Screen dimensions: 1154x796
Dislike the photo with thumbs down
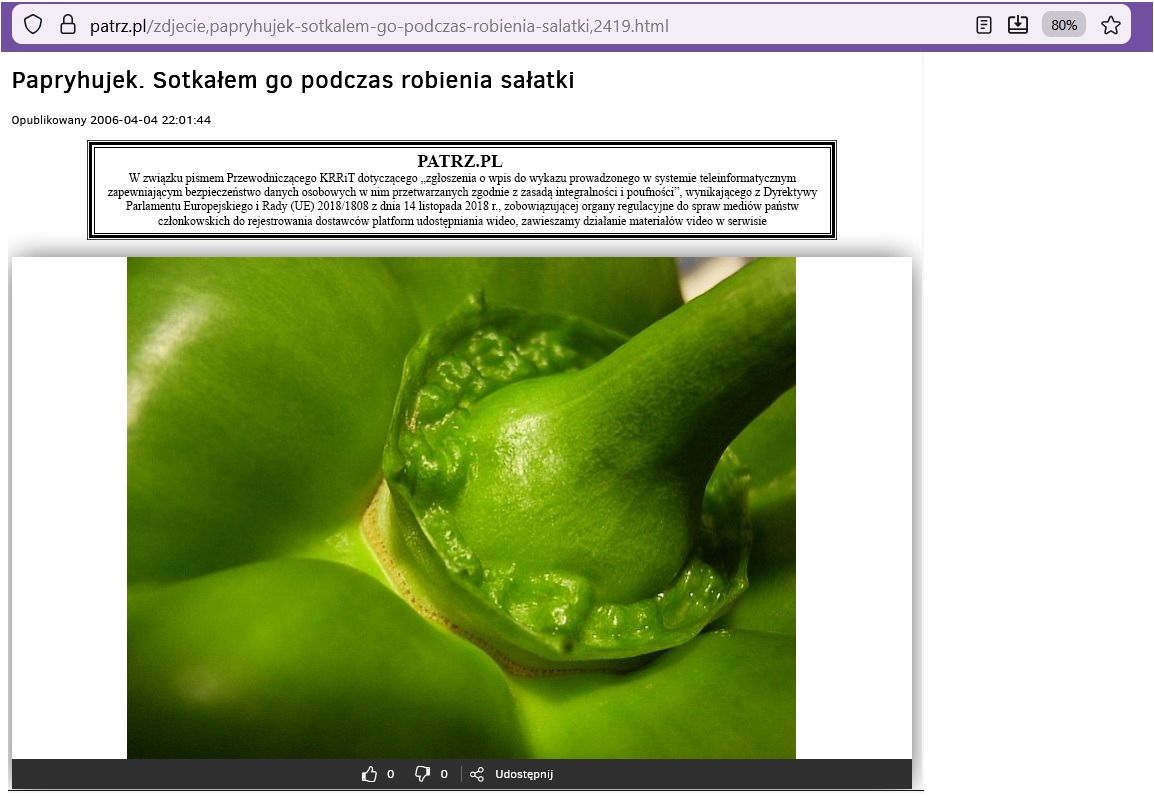coord(422,774)
